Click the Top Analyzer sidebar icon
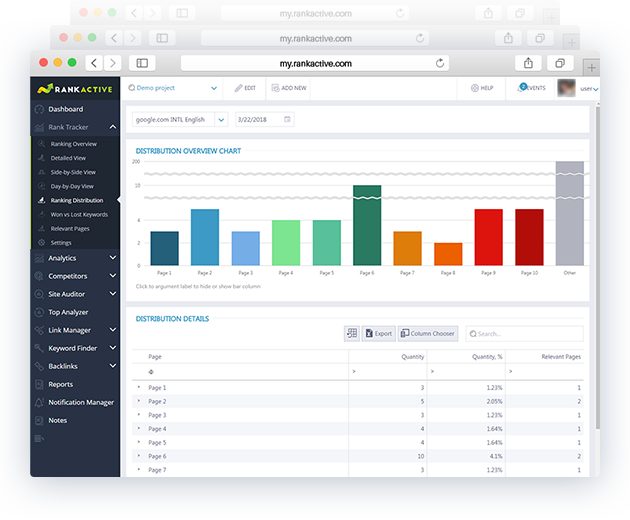This screenshot has height=520, width=630. click(x=39, y=312)
